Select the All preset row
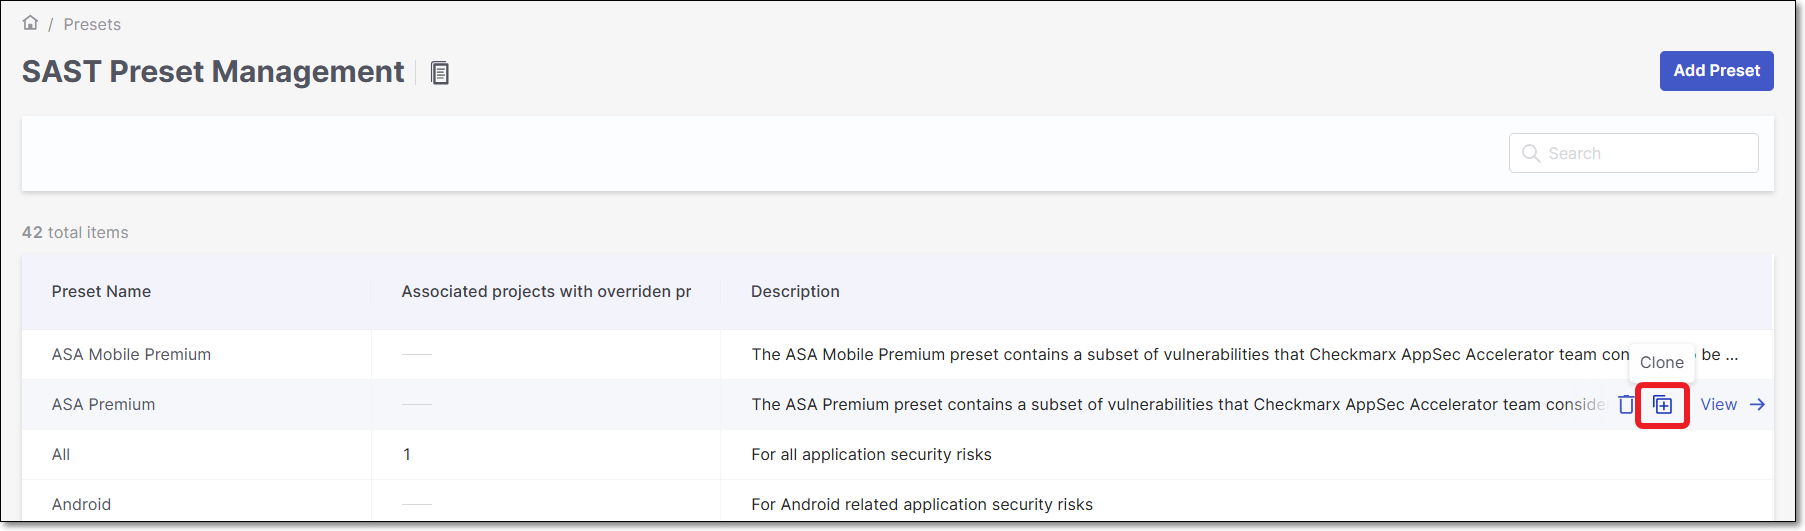1805x531 pixels. tap(61, 455)
